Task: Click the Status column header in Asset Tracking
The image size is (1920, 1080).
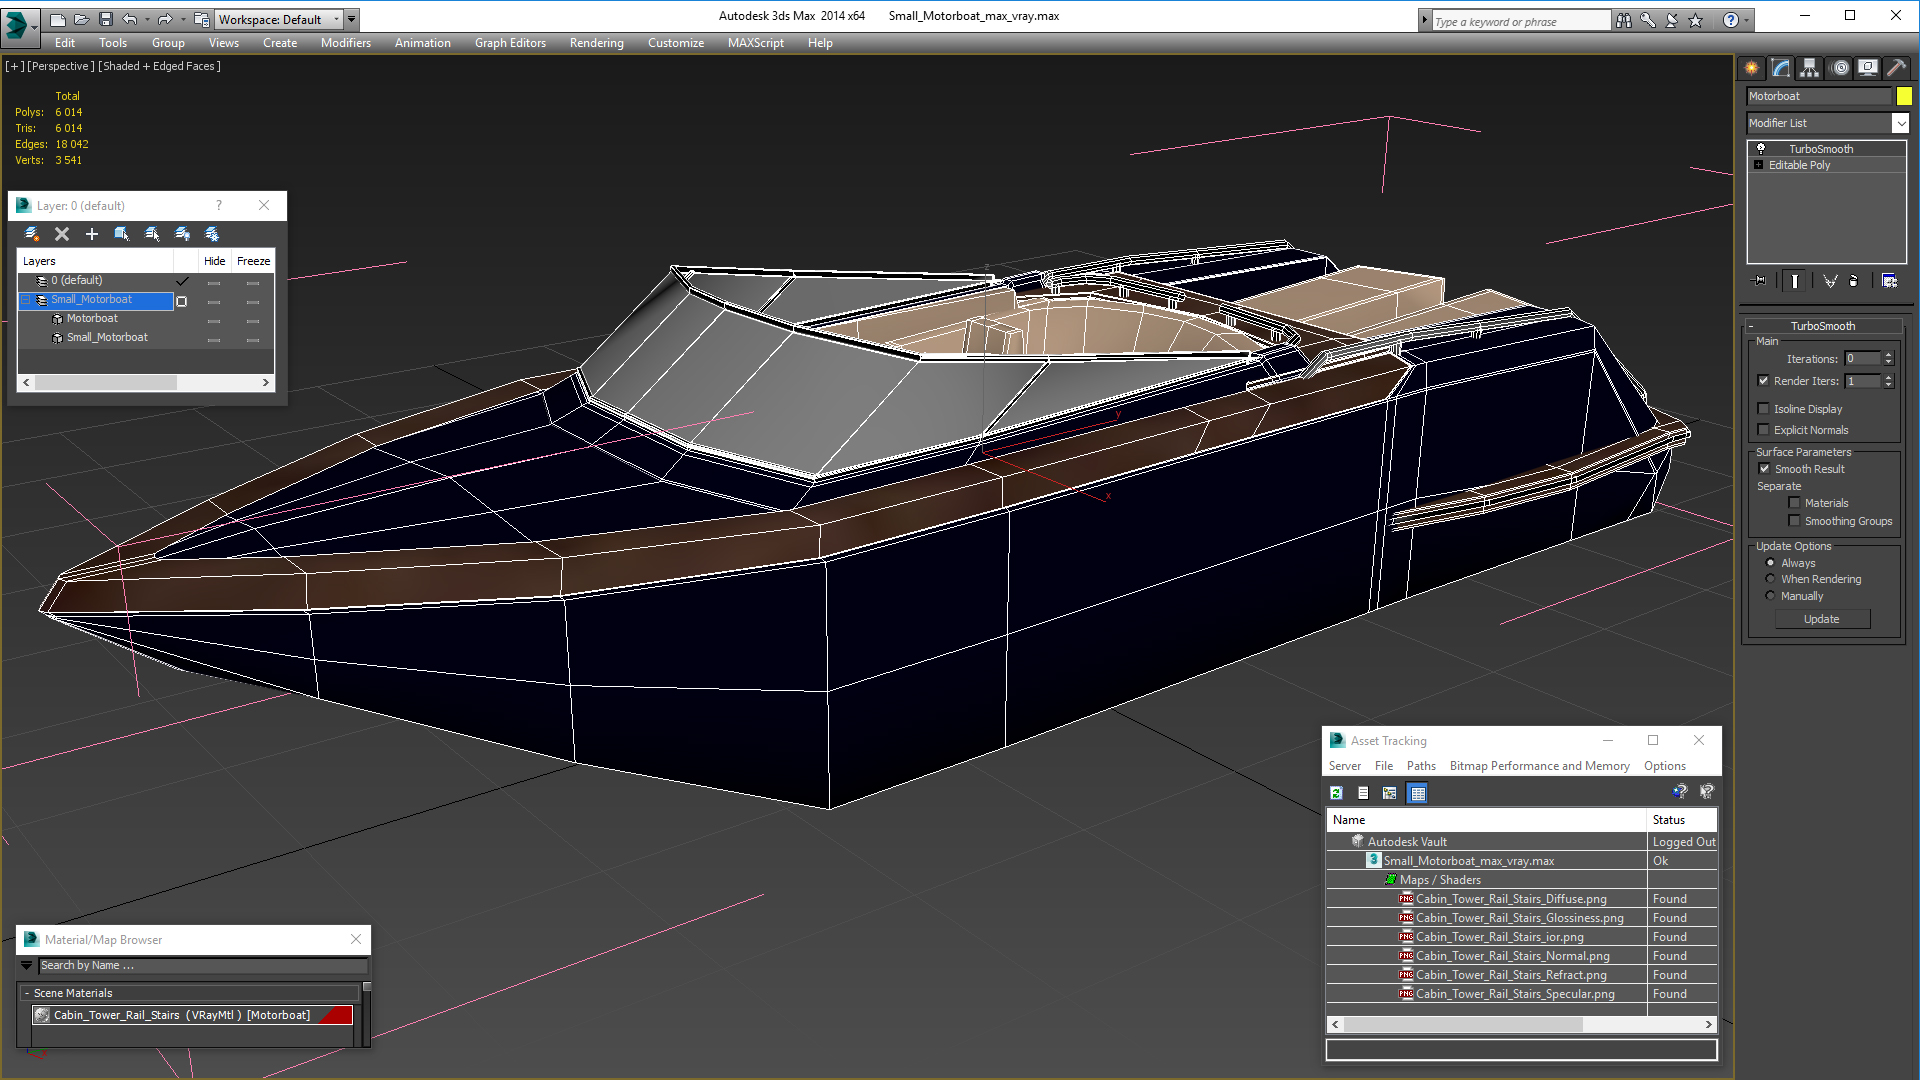Action: point(1682,820)
